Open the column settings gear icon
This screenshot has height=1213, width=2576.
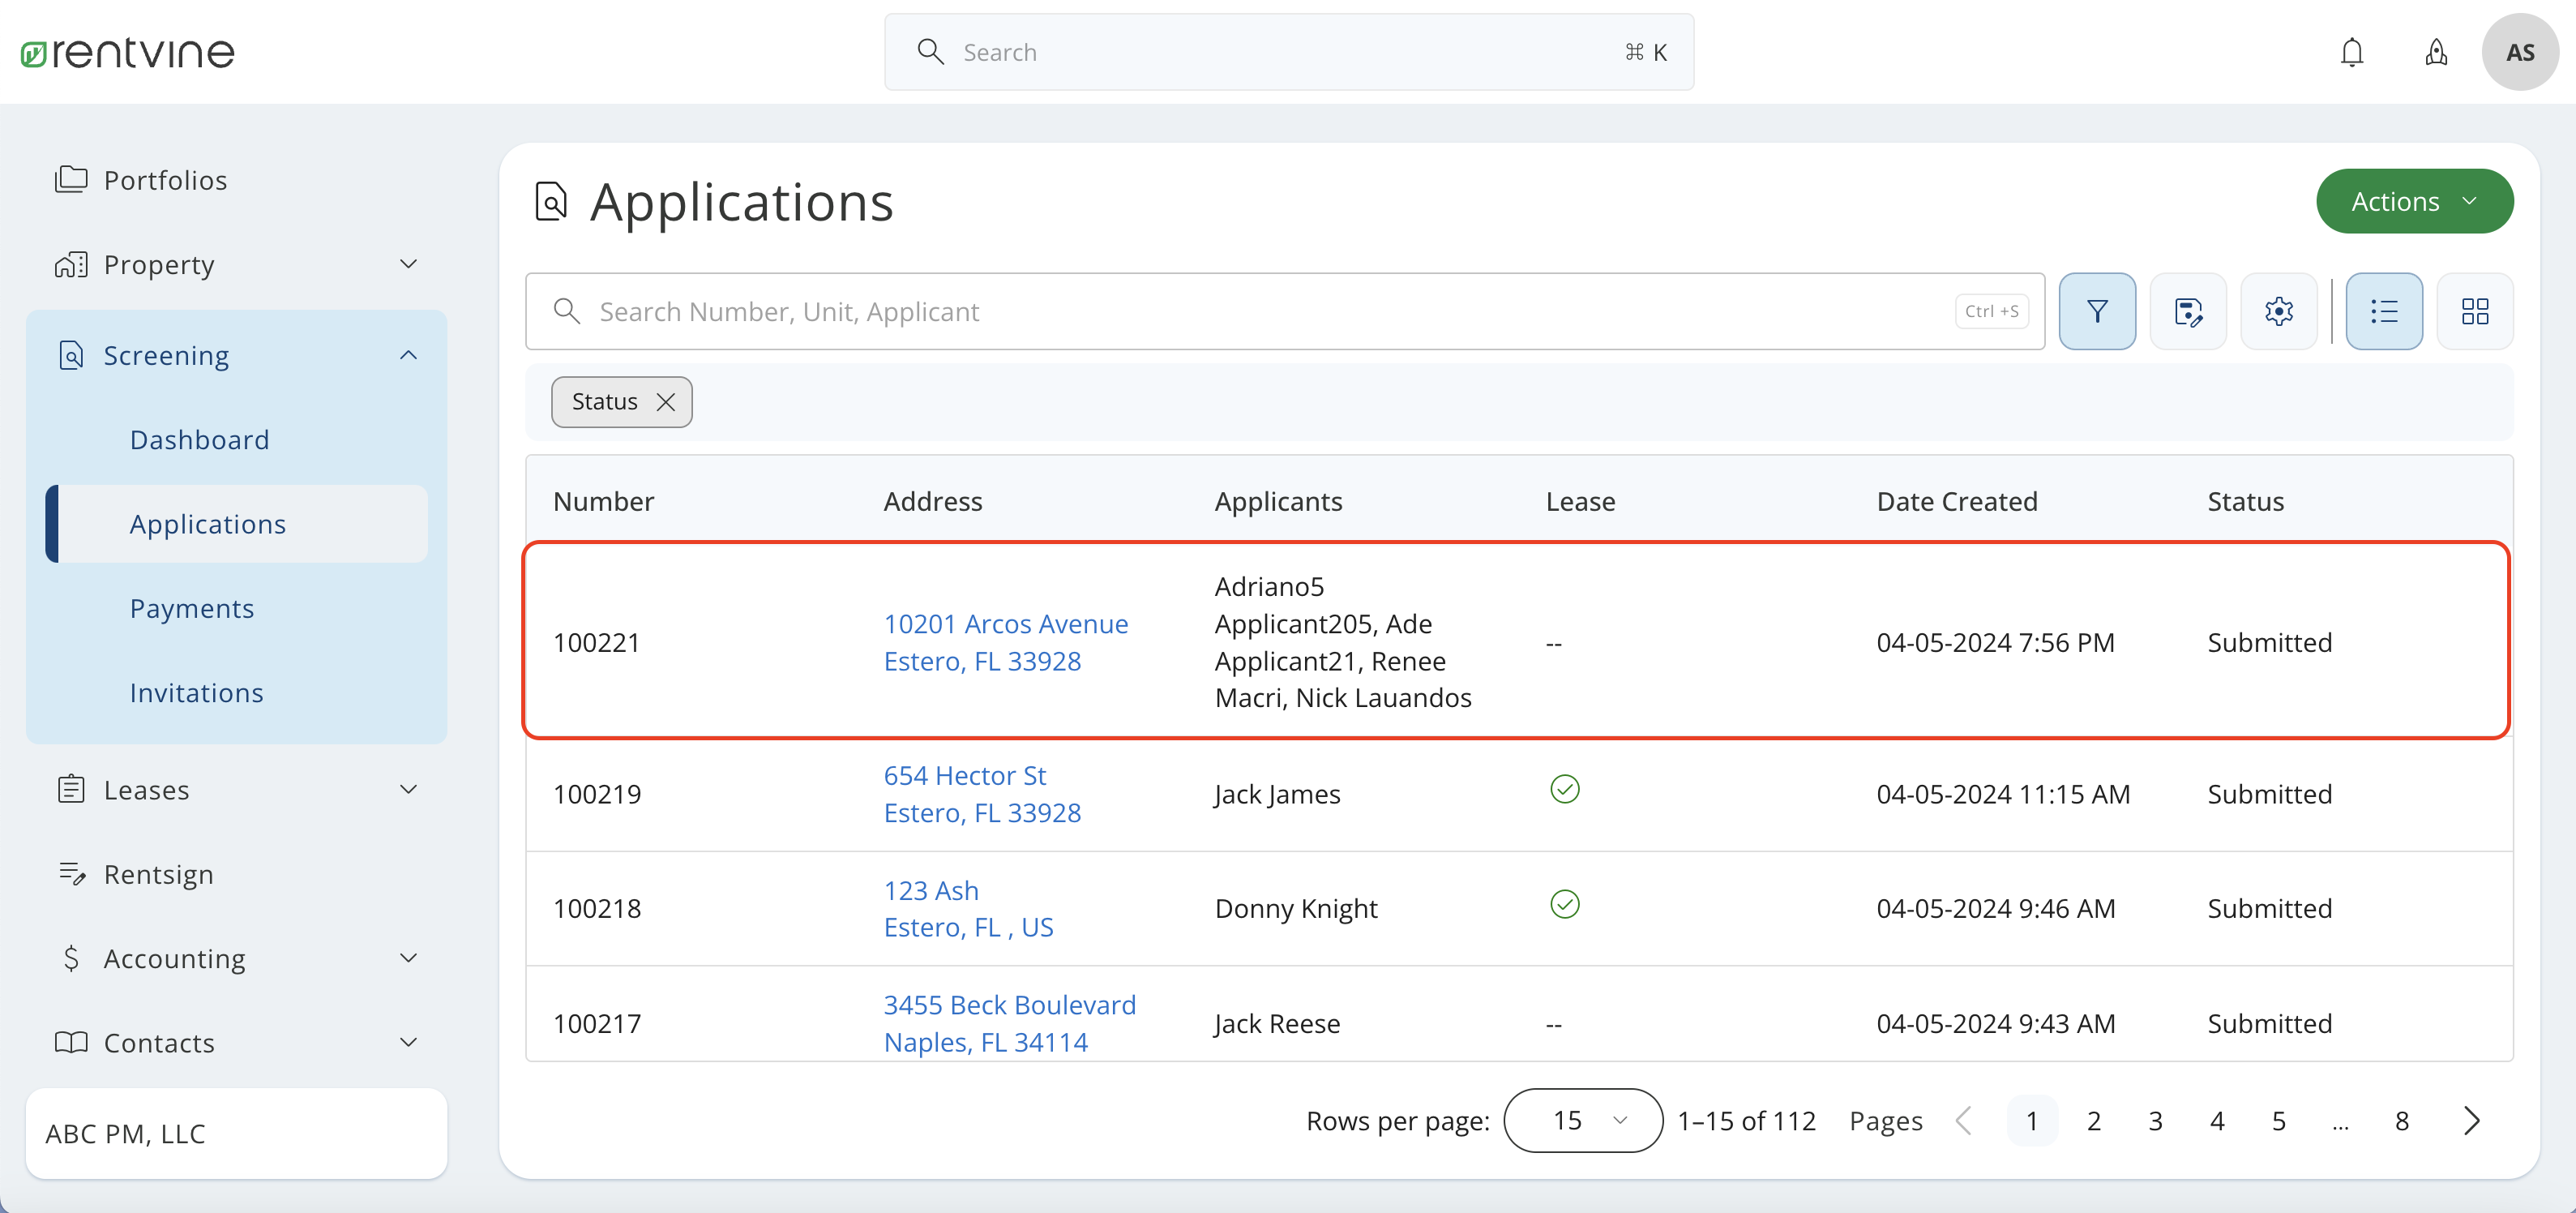tap(2279, 311)
